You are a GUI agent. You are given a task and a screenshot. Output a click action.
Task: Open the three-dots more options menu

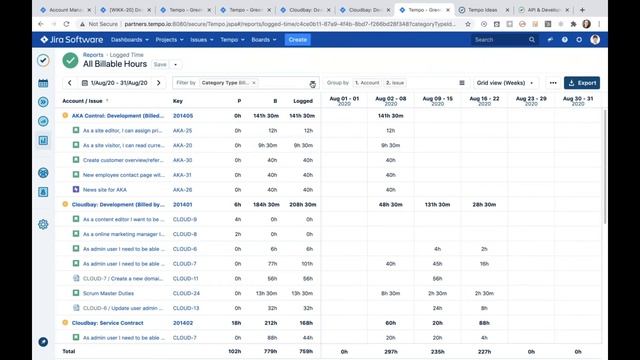[553, 83]
